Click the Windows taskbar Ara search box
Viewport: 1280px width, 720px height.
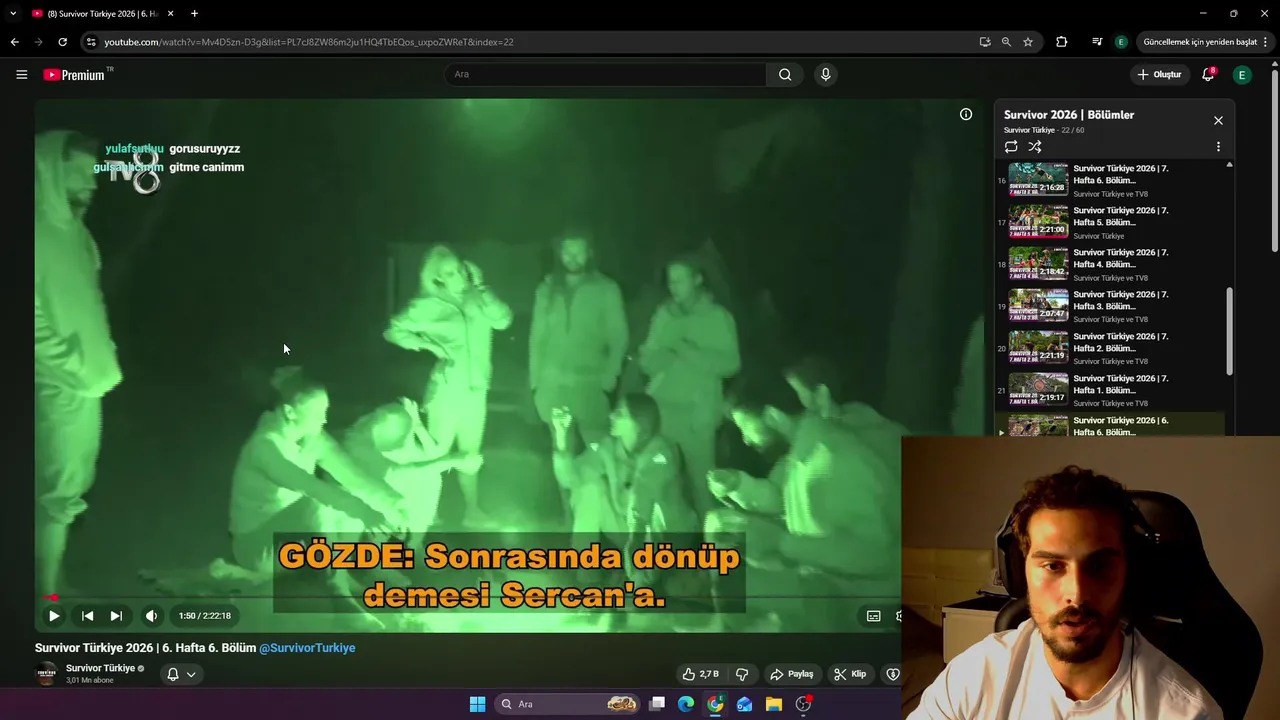point(568,704)
